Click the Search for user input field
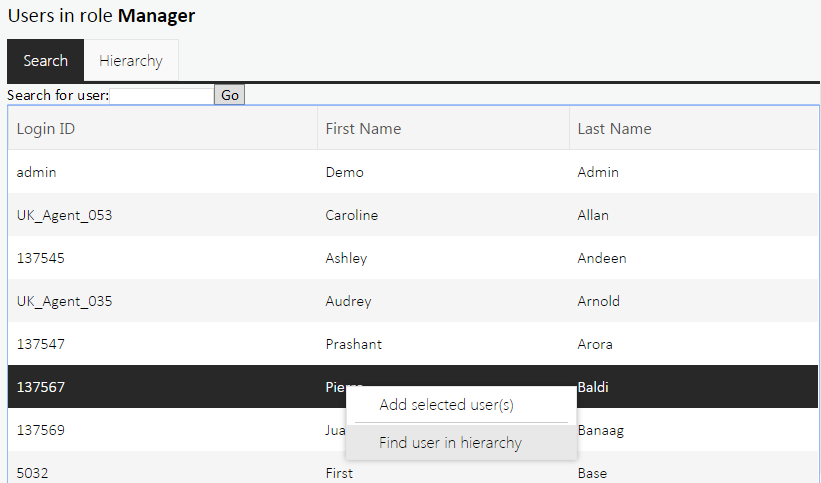 tap(162, 95)
